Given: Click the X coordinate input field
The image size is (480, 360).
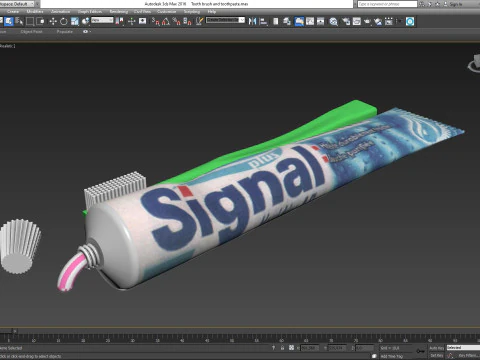Looking at the screenshot, I should click(x=310, y=348).
